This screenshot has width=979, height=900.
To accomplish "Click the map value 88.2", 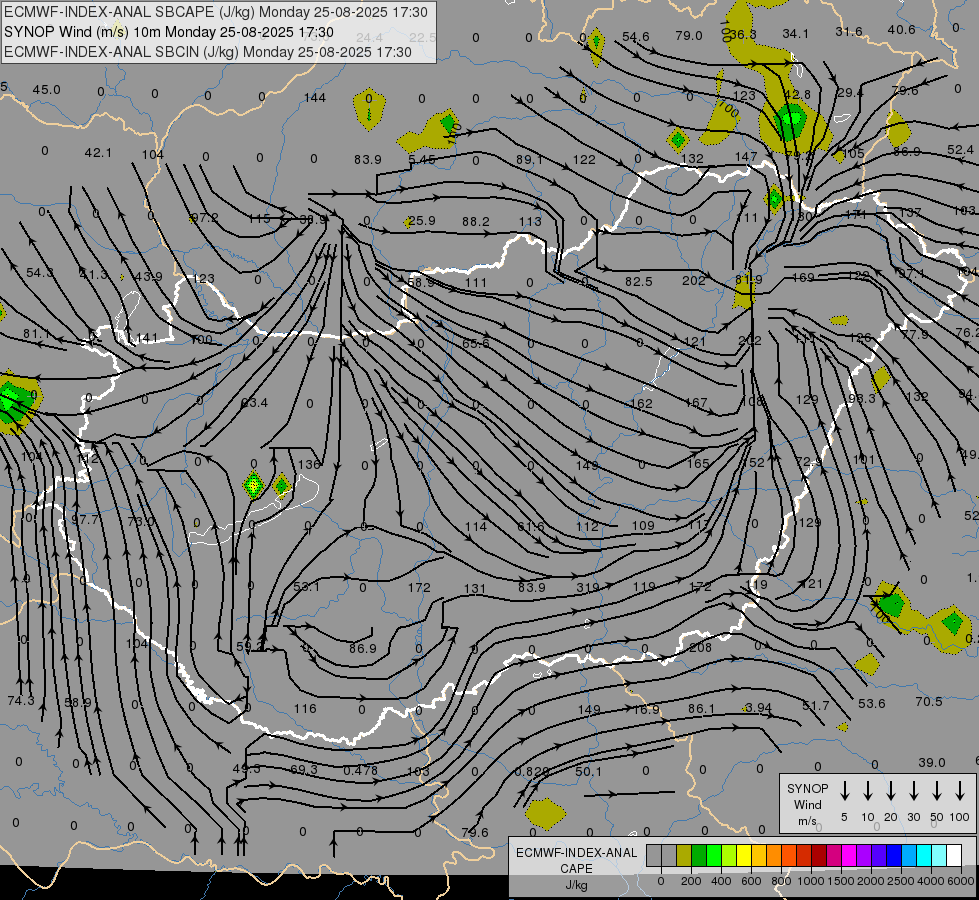I will [476, 222].
